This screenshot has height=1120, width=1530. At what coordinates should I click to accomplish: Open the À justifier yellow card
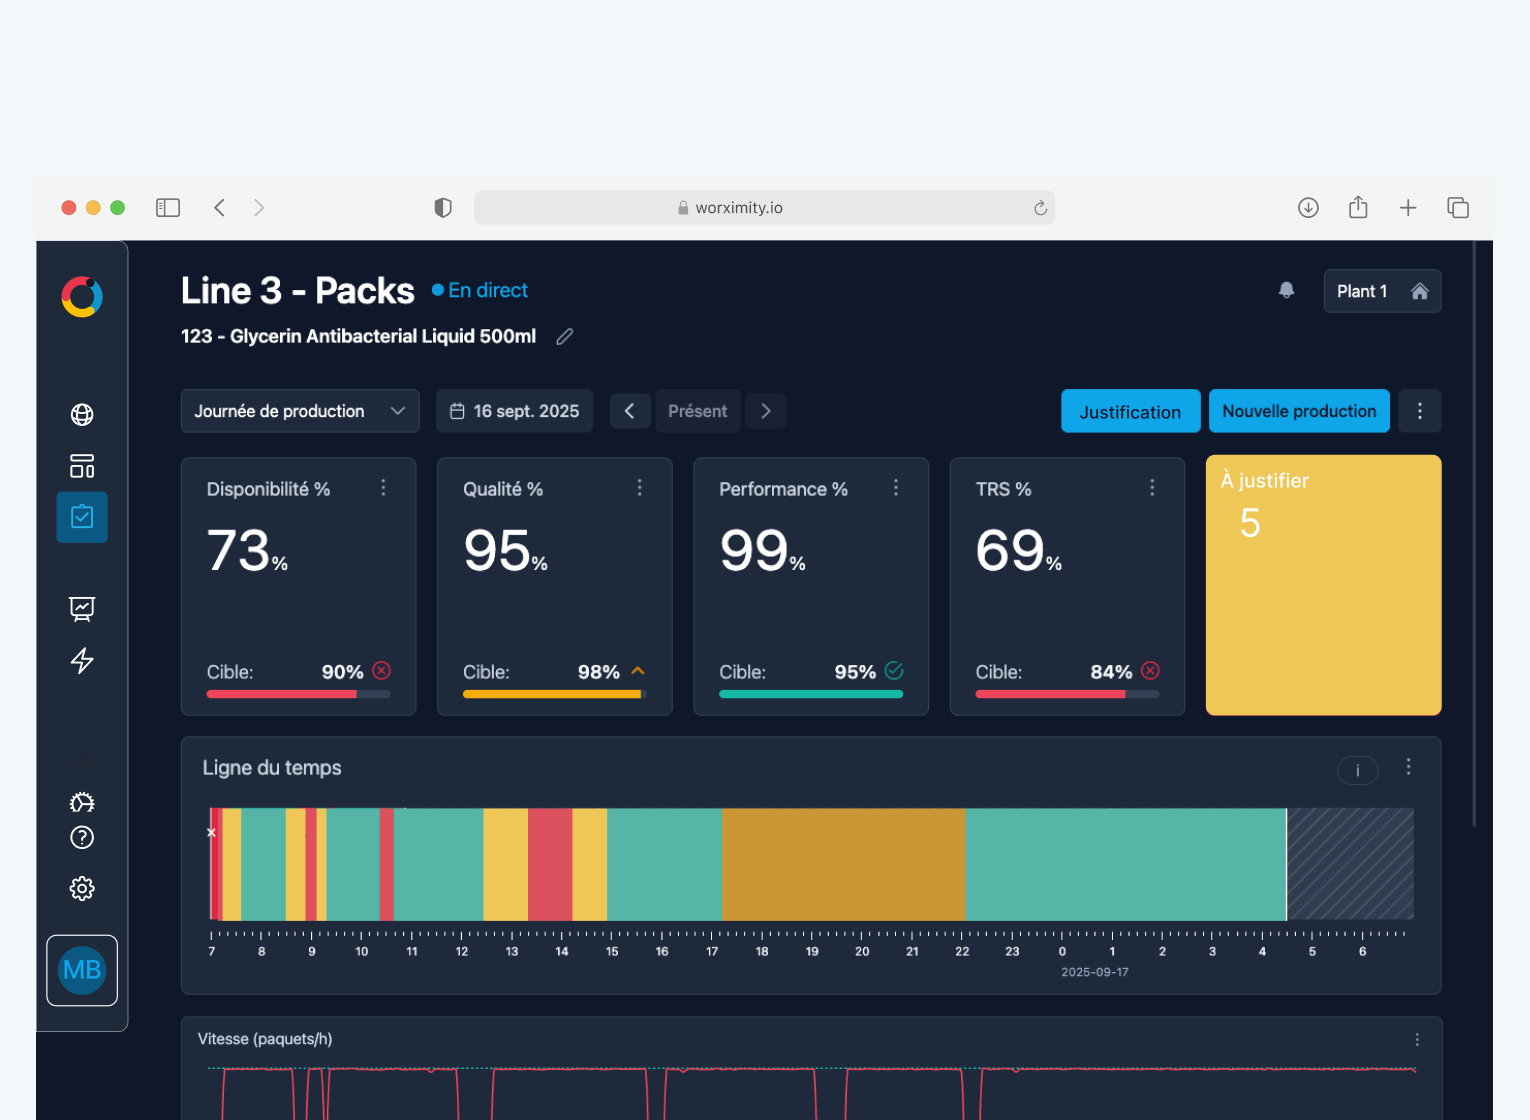1323,585
